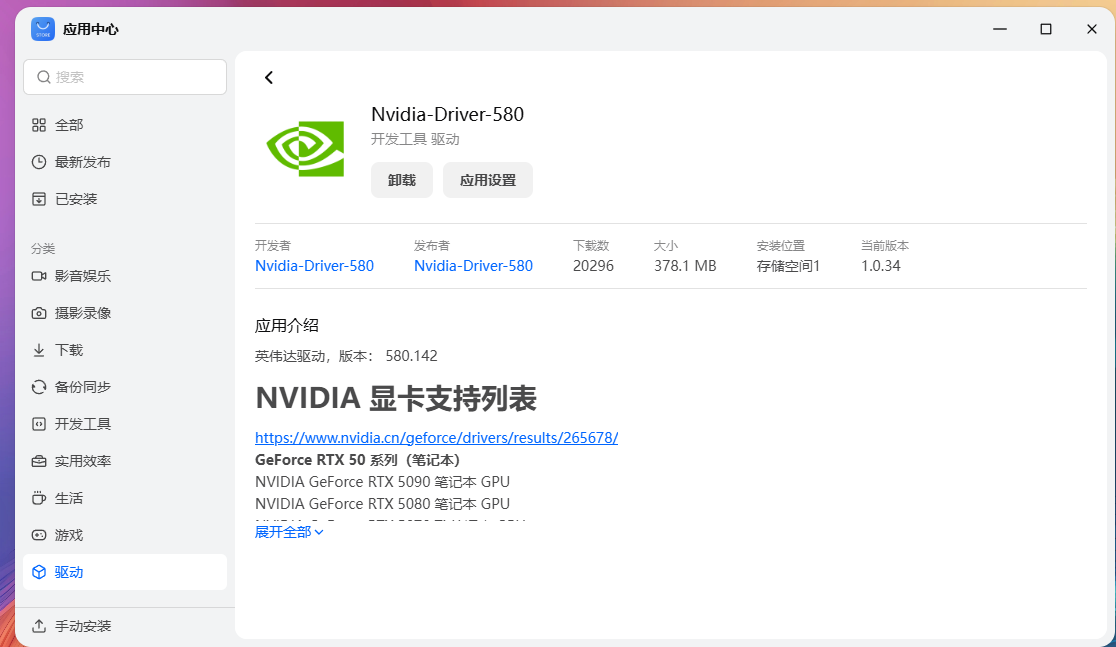Click the current version 1.0.34
1116x647 pixels.
click(x=881, y=266)
